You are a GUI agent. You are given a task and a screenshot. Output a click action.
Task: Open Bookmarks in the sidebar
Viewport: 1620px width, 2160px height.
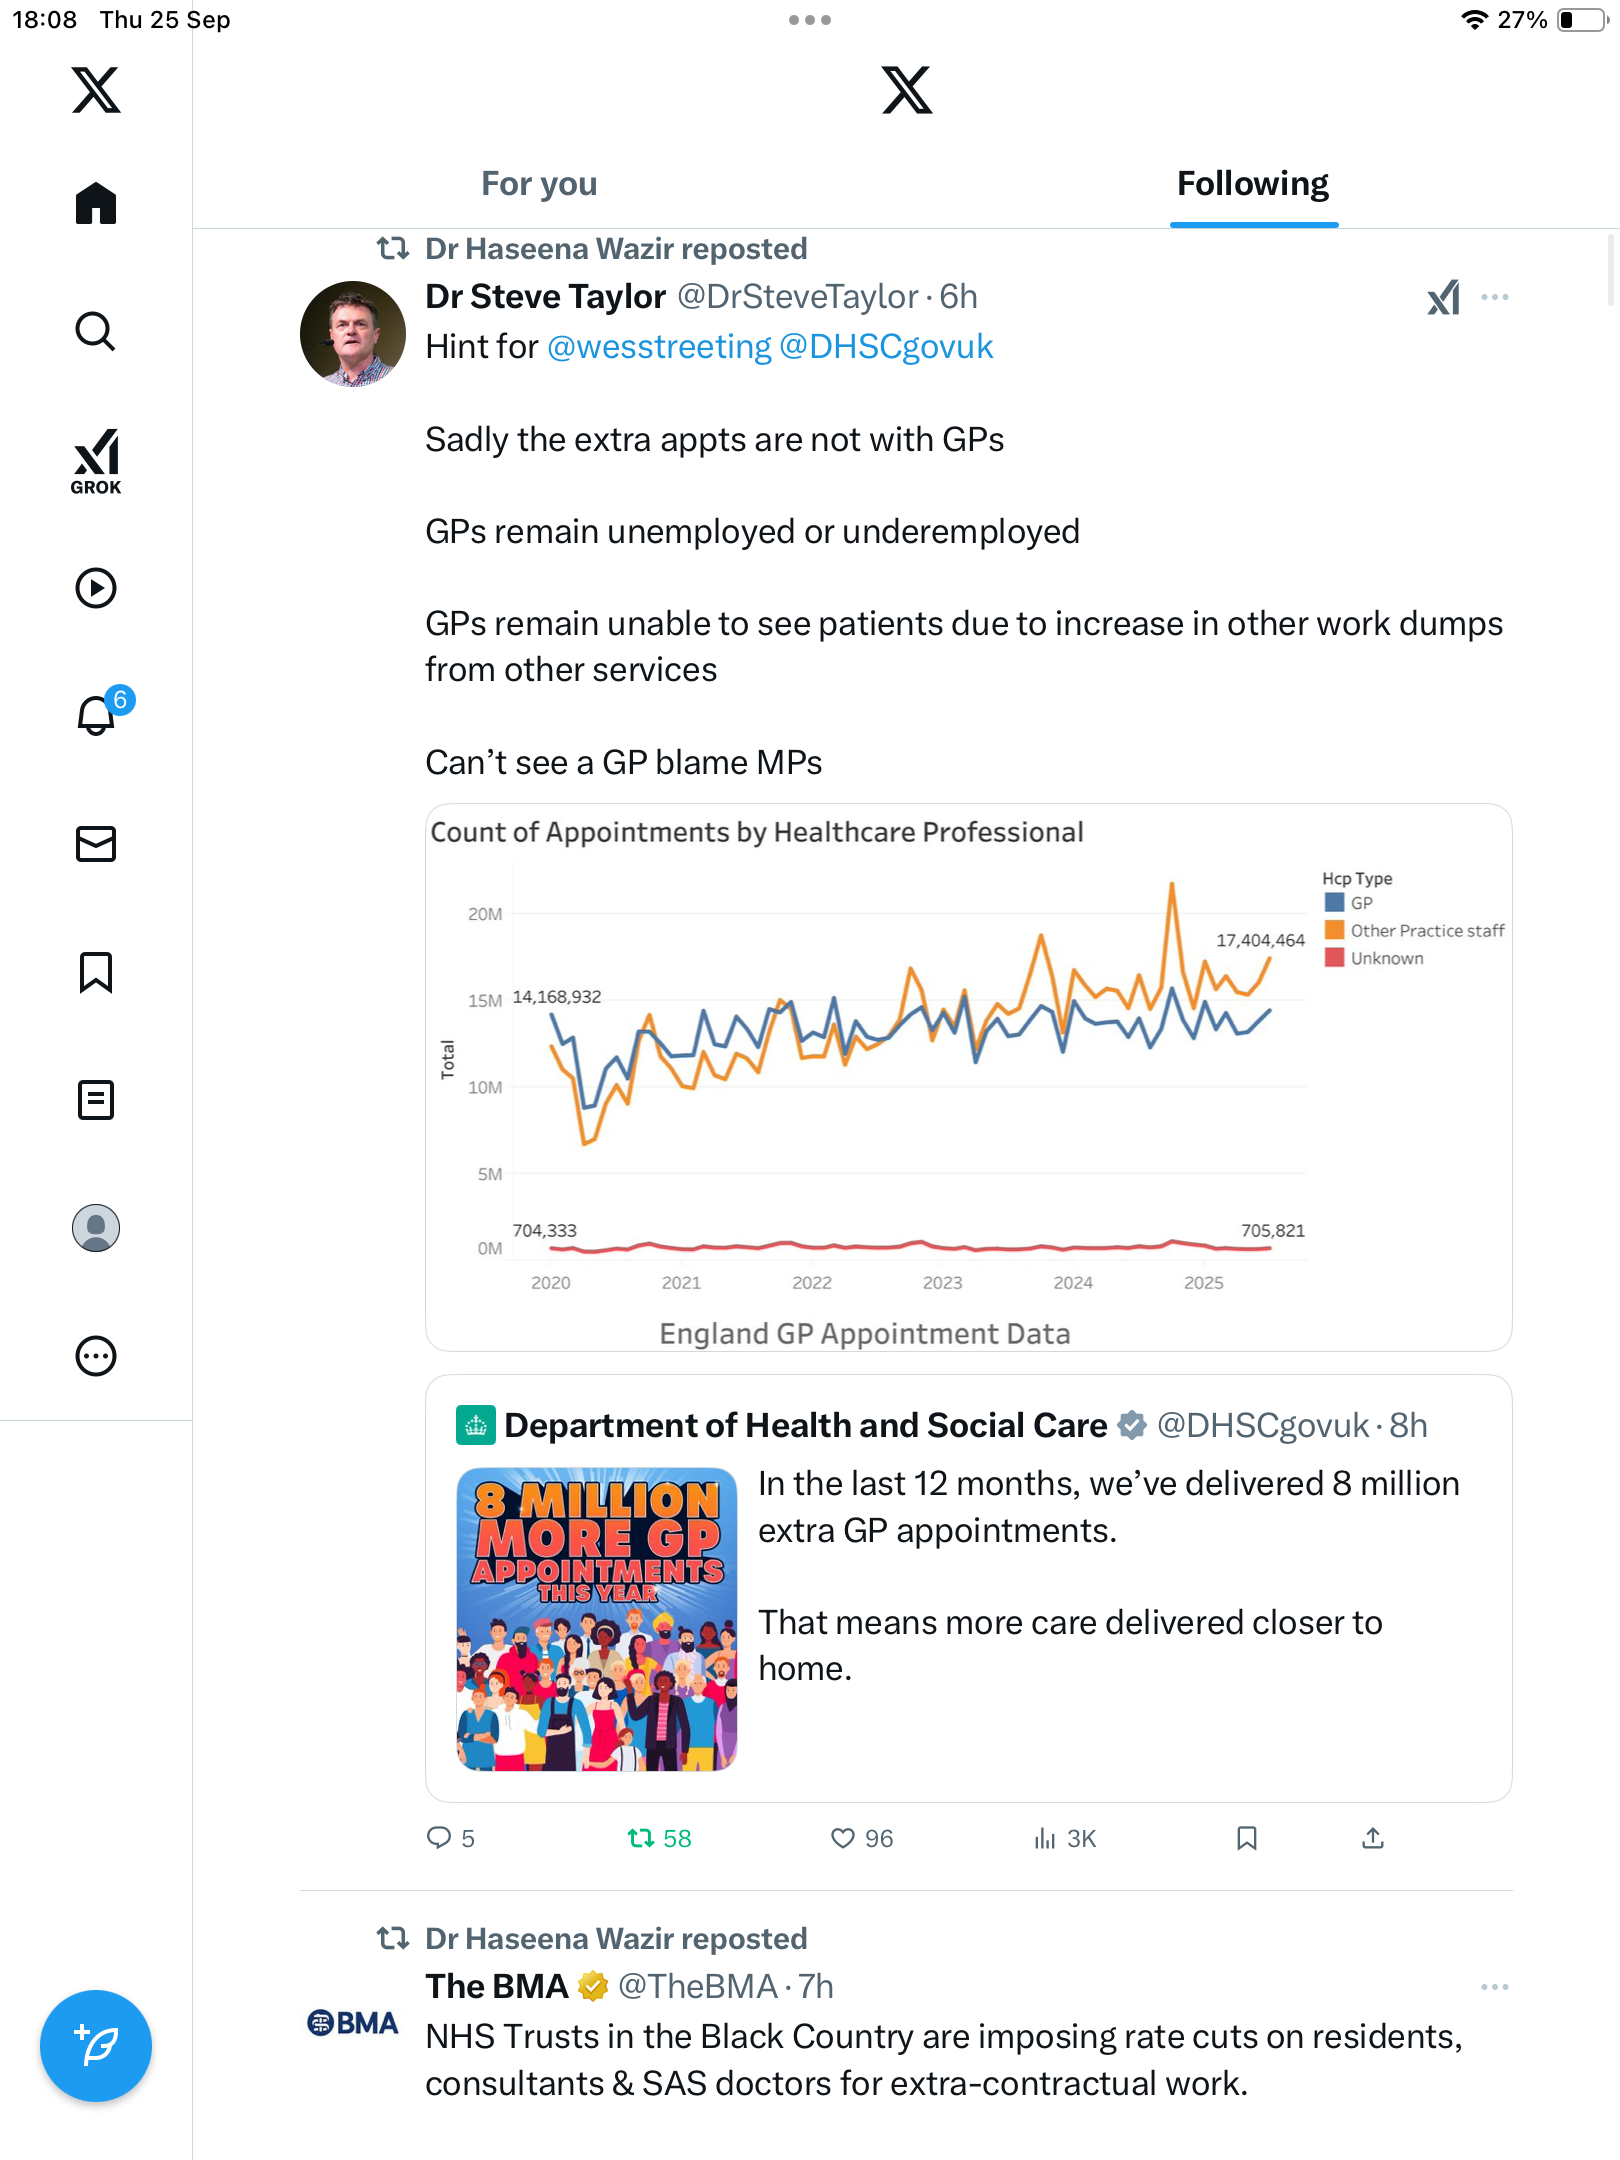pyautogui.click(x=96, y=972)
